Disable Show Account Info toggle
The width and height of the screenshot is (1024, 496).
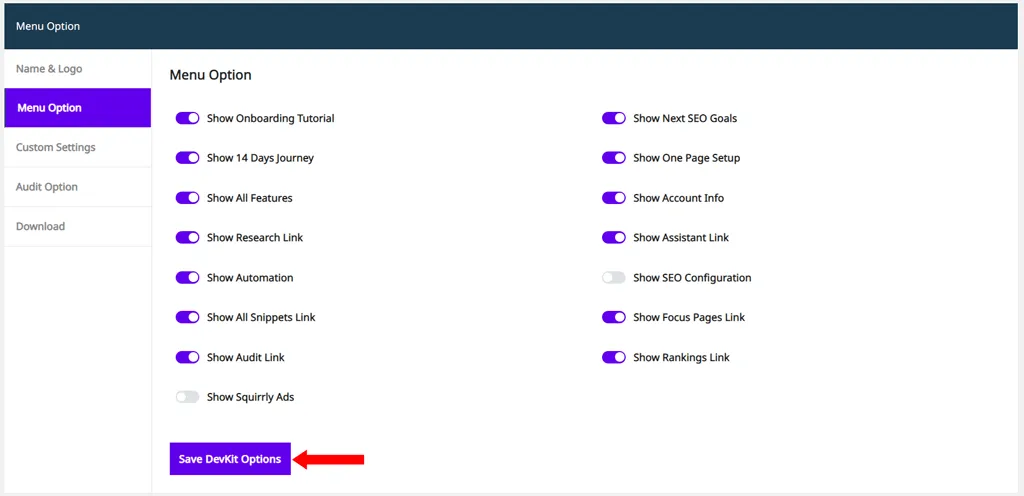click(614, 198)
